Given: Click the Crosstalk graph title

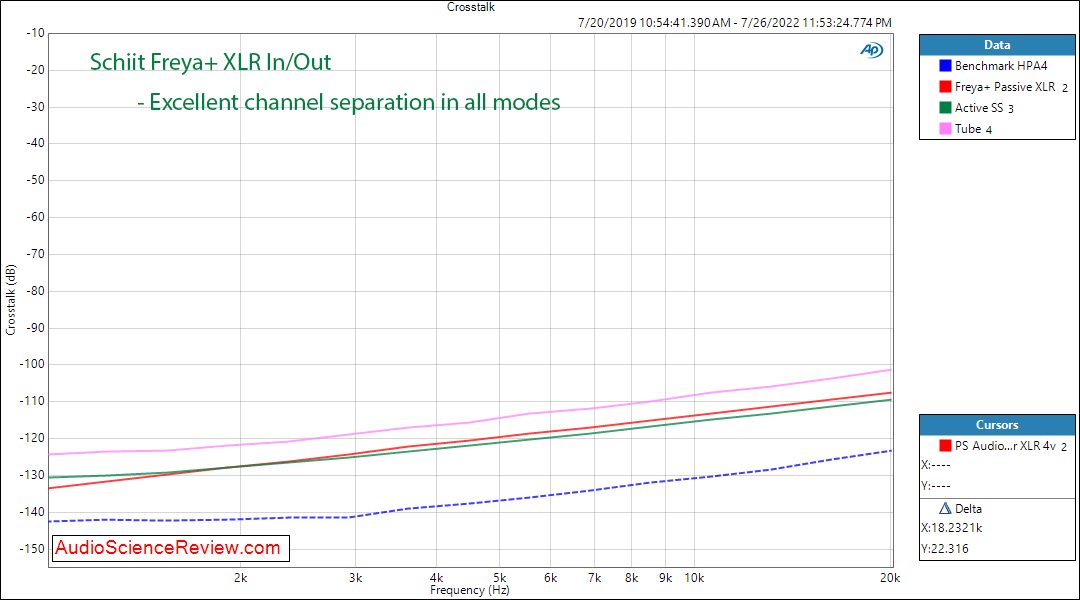Looking at the screenshot, I should tap(470, 7).
